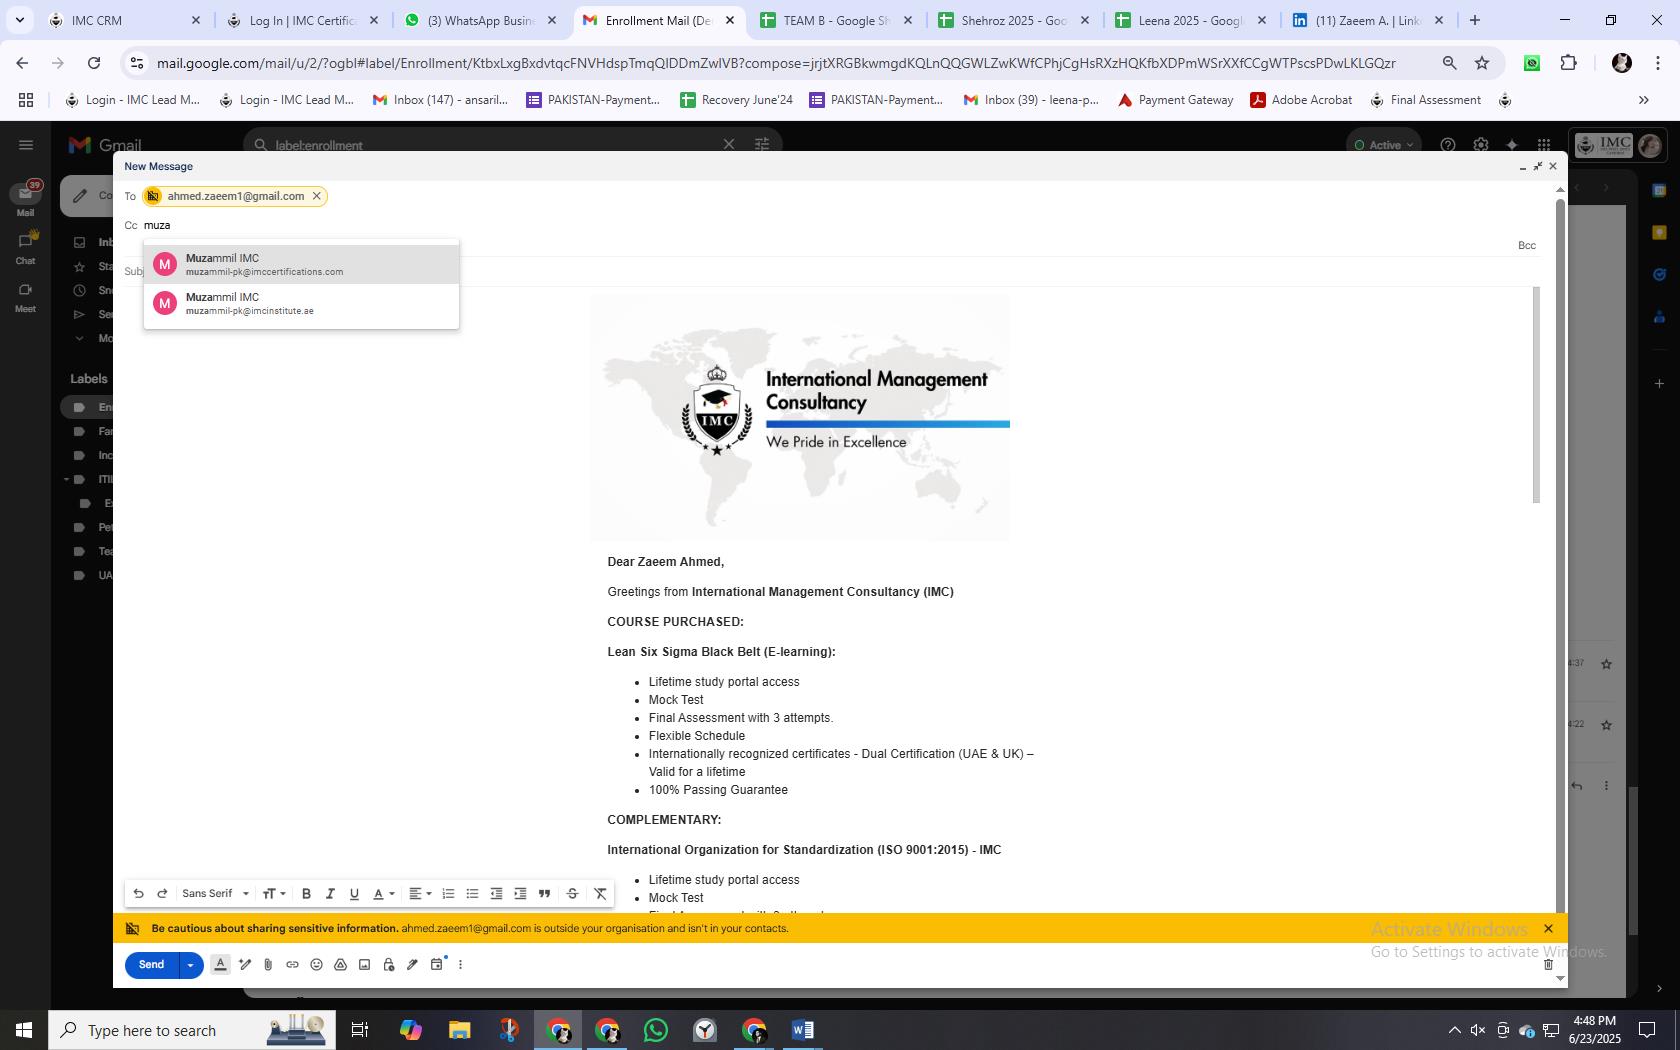This screenshot has width=1680, height=1050.
Task: Attach files with paperclip icon
Action: [268, 965]
